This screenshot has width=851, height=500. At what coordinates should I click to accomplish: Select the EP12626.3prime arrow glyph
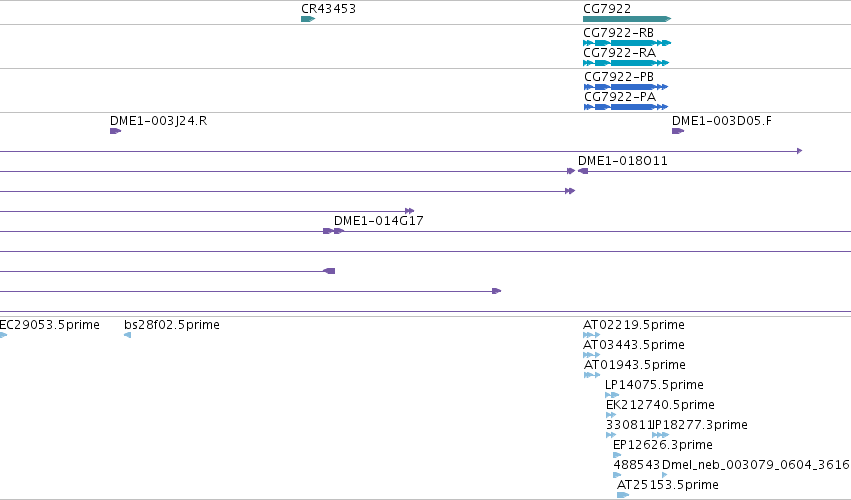pos(617,455)
